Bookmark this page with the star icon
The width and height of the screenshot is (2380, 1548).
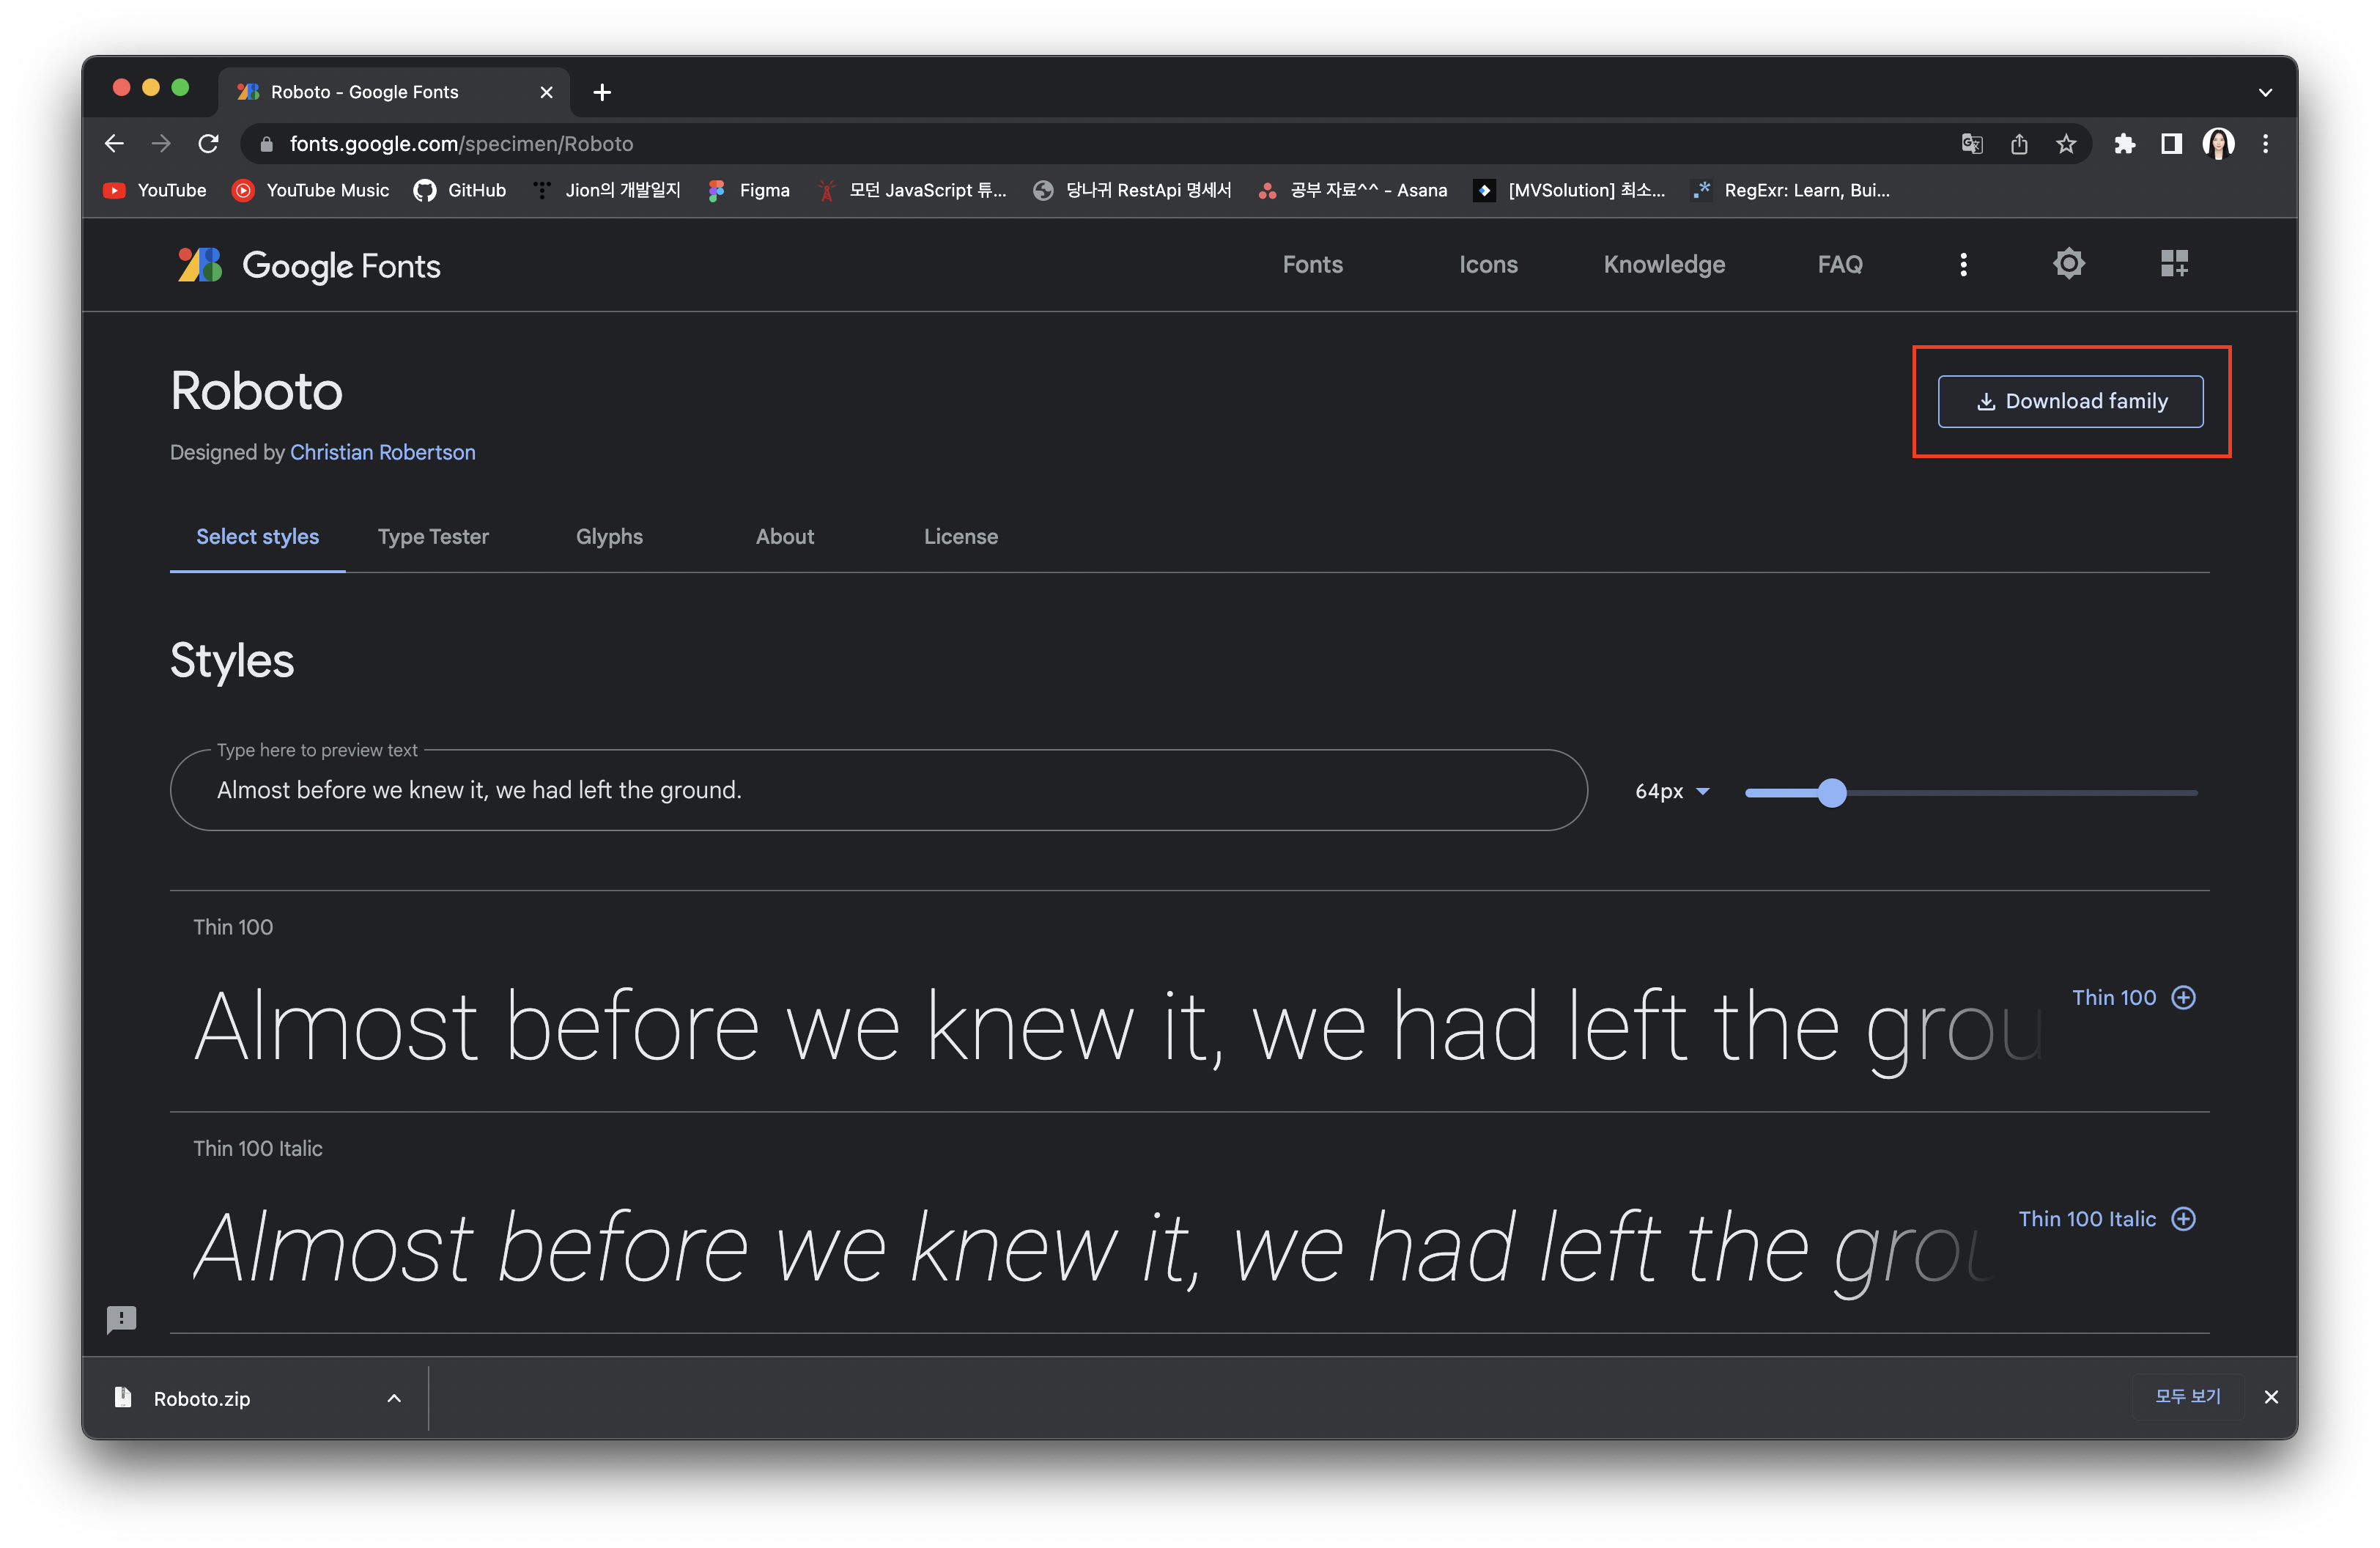click(2066, 144)
